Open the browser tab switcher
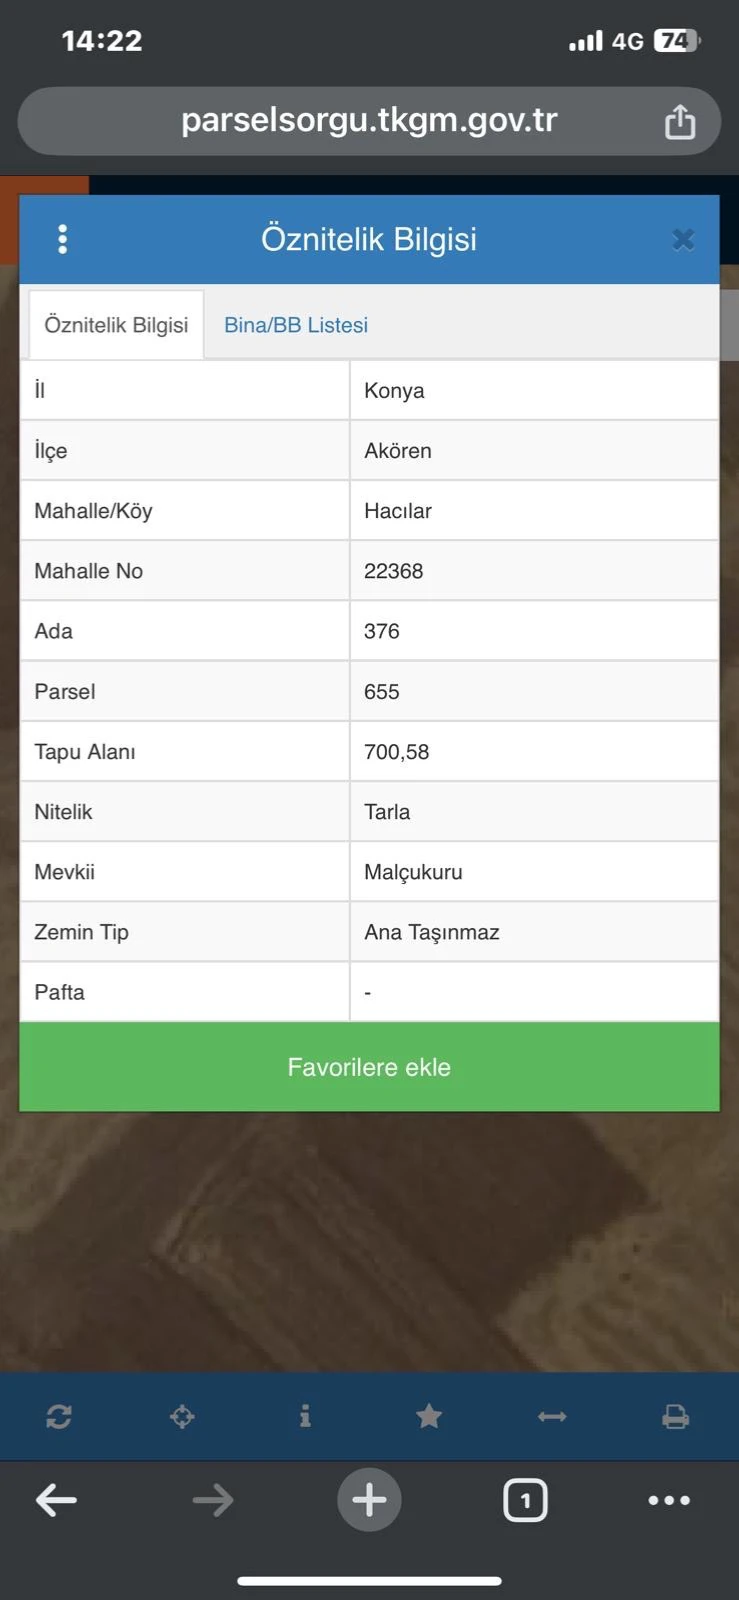 [525, 1500]
